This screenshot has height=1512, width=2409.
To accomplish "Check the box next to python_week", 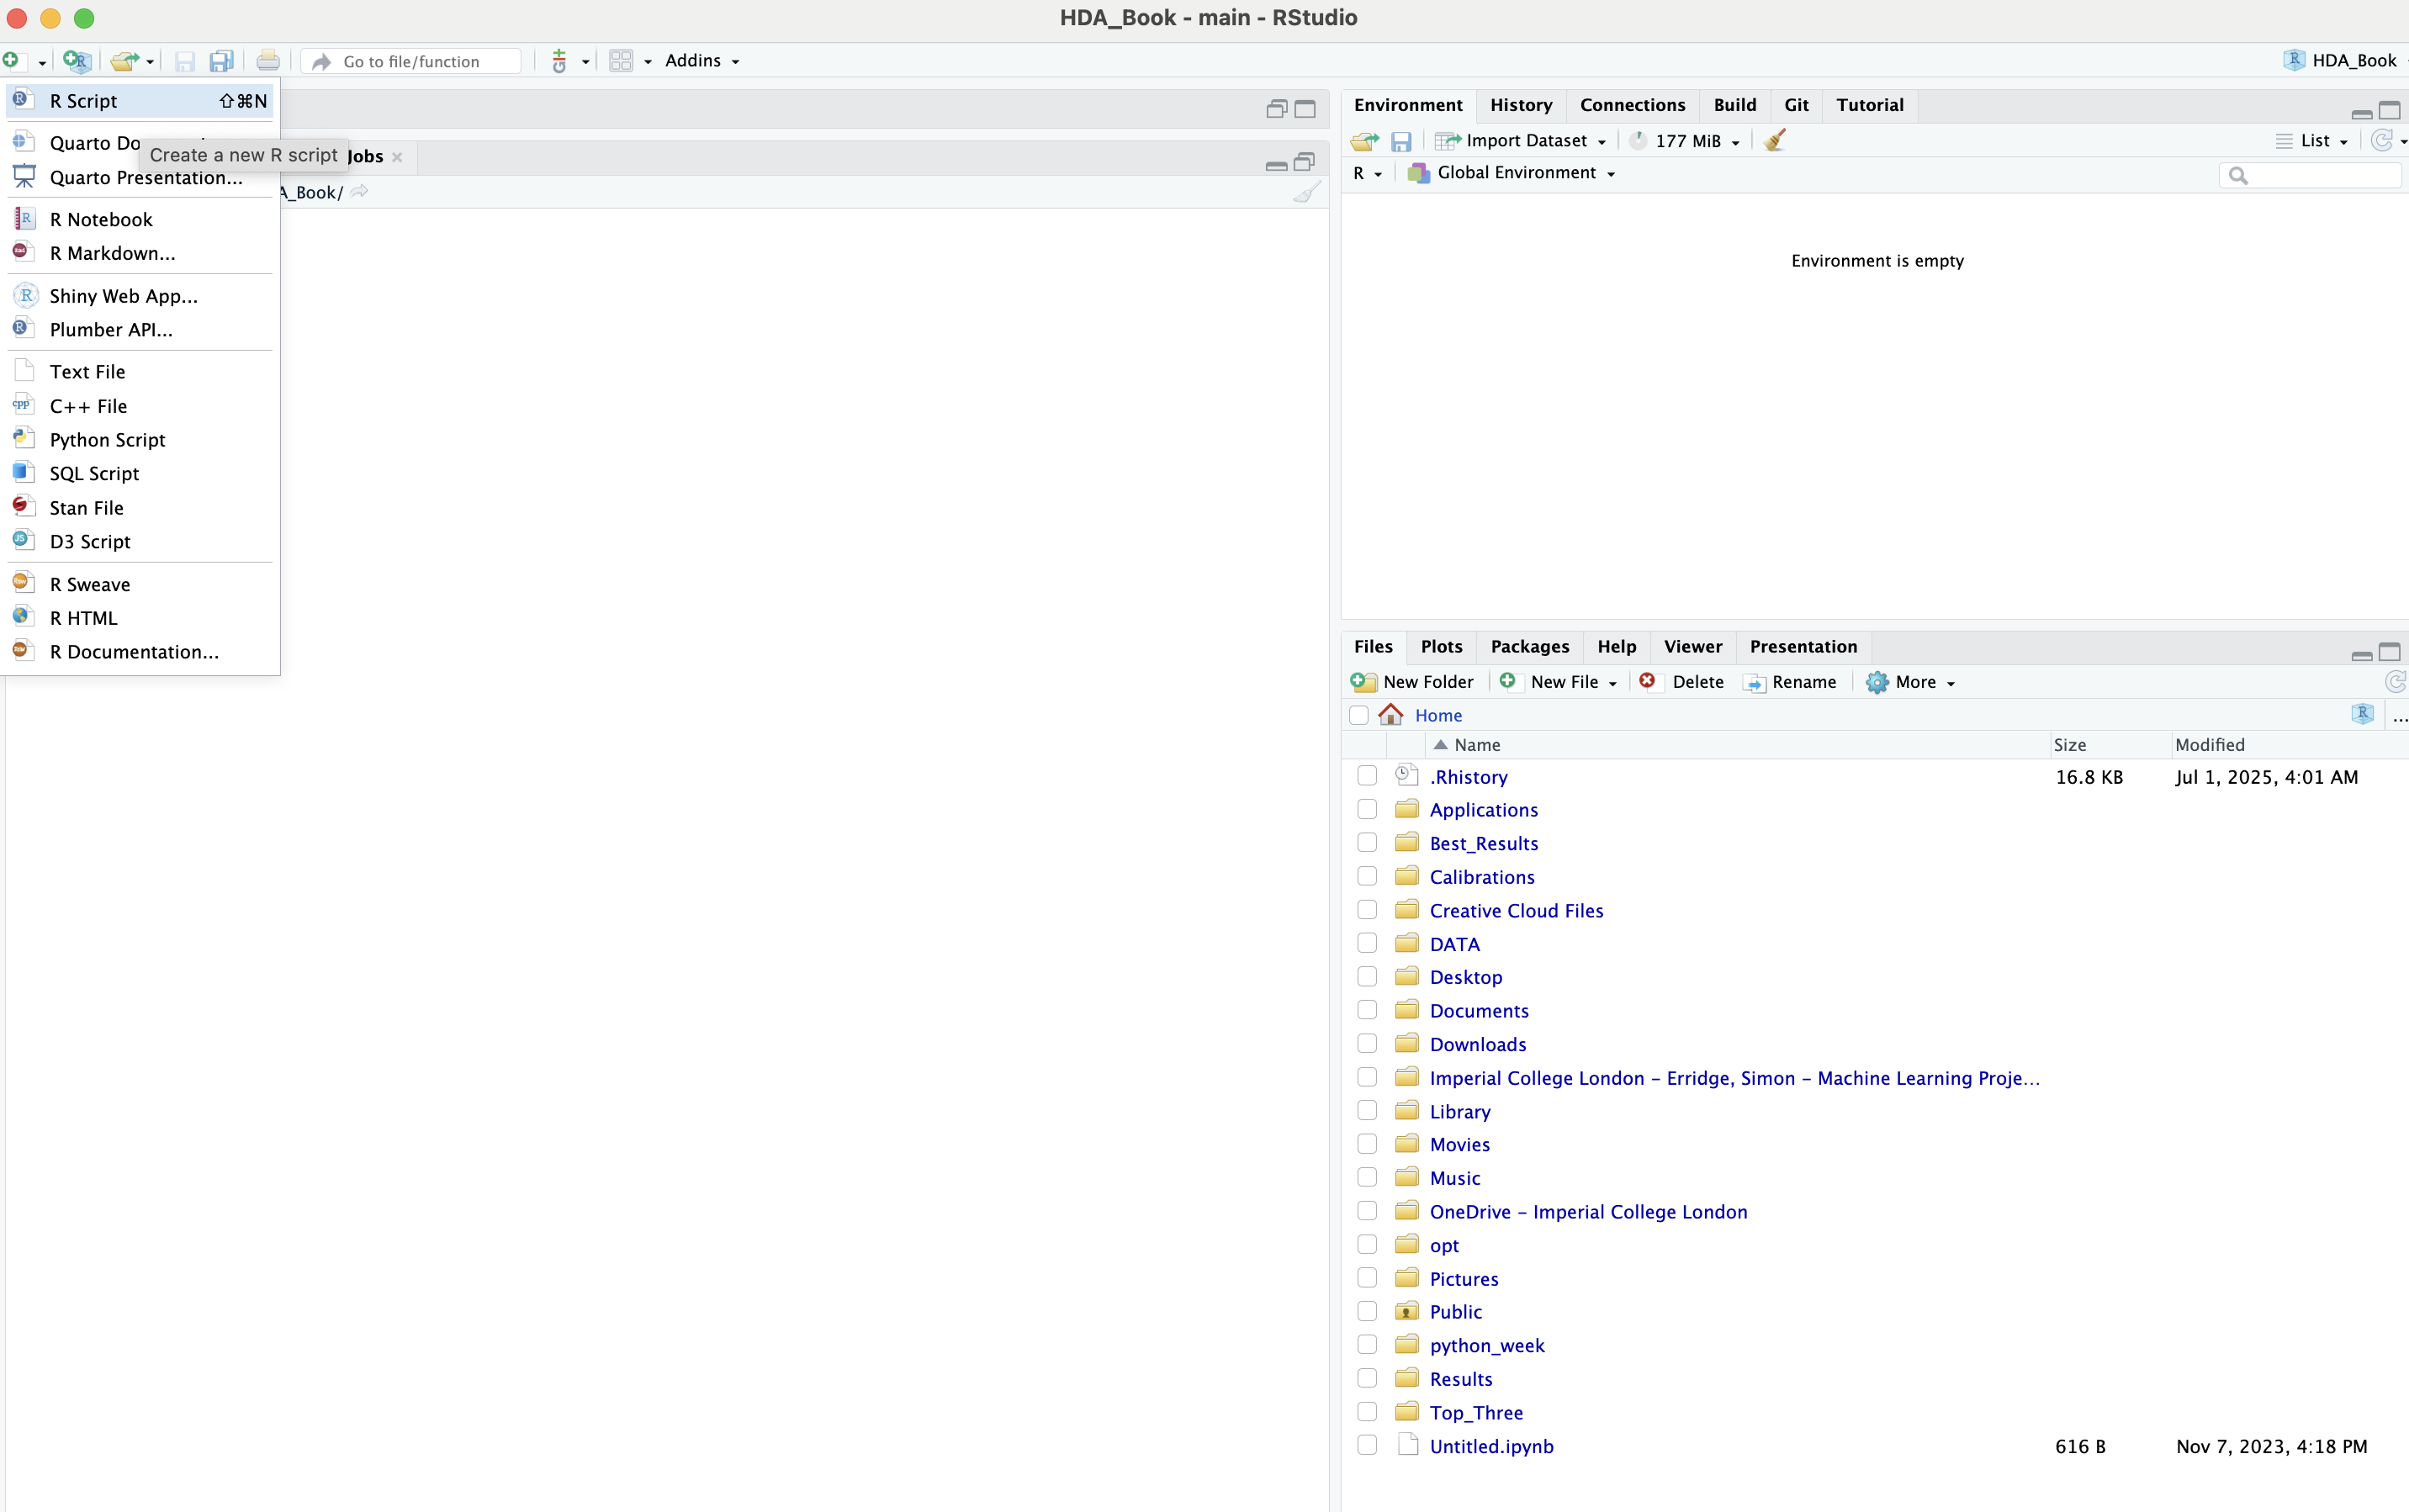I will click(1366, 1345).
